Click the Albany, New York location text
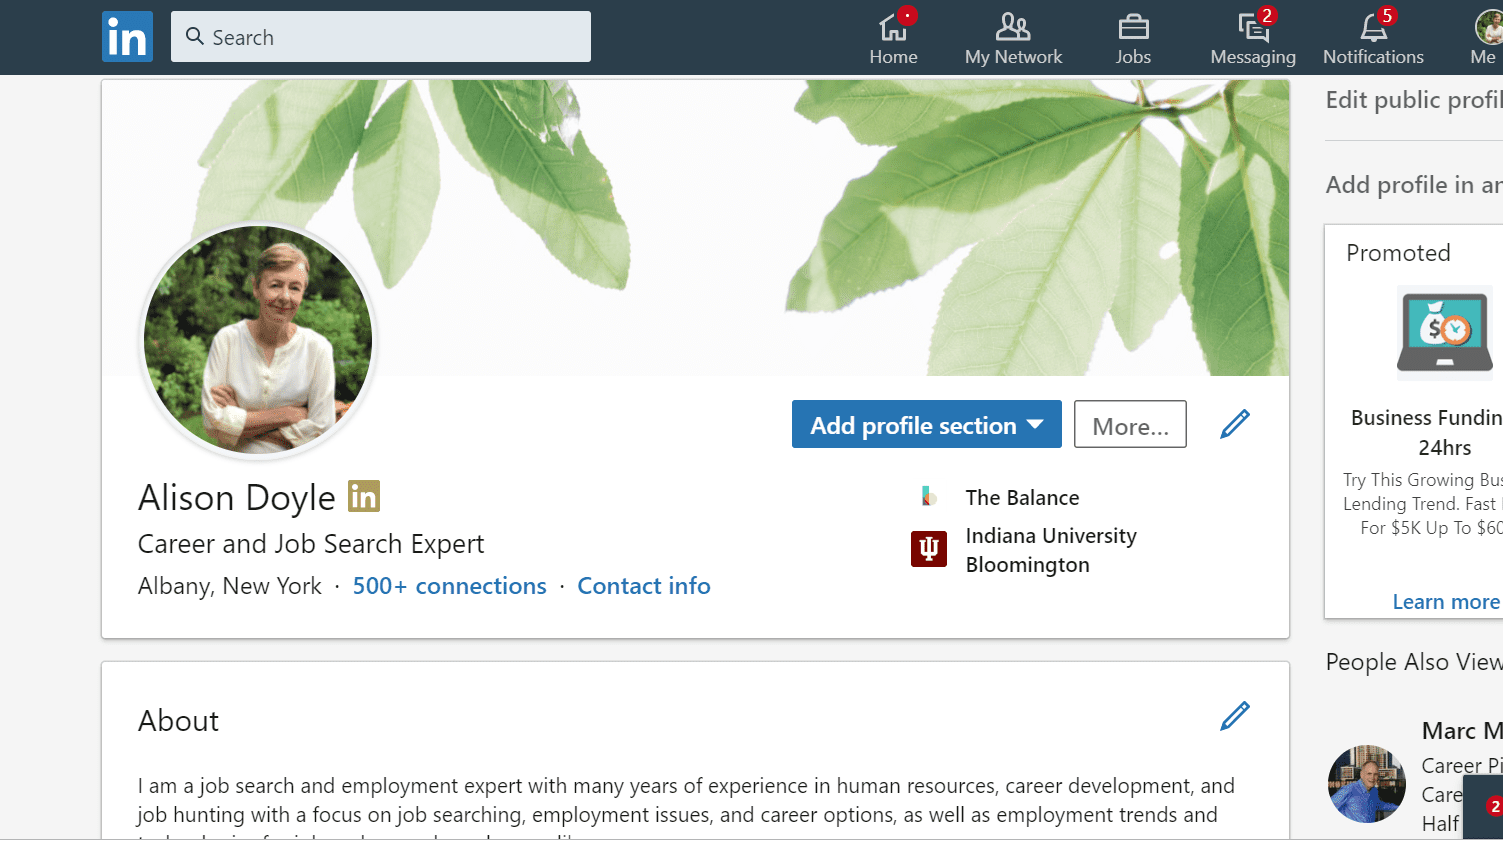Screen dimensions: 1503x845 pyautogui.click(x=230, y=586)
